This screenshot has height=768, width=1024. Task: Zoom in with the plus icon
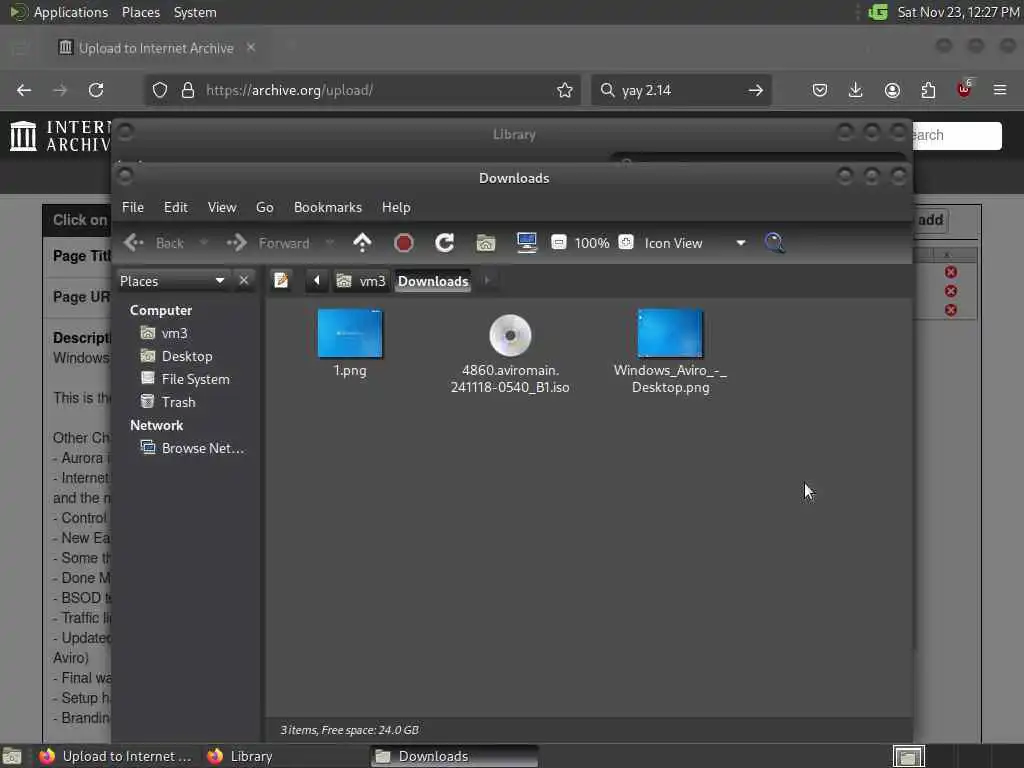tap(626, 242)
